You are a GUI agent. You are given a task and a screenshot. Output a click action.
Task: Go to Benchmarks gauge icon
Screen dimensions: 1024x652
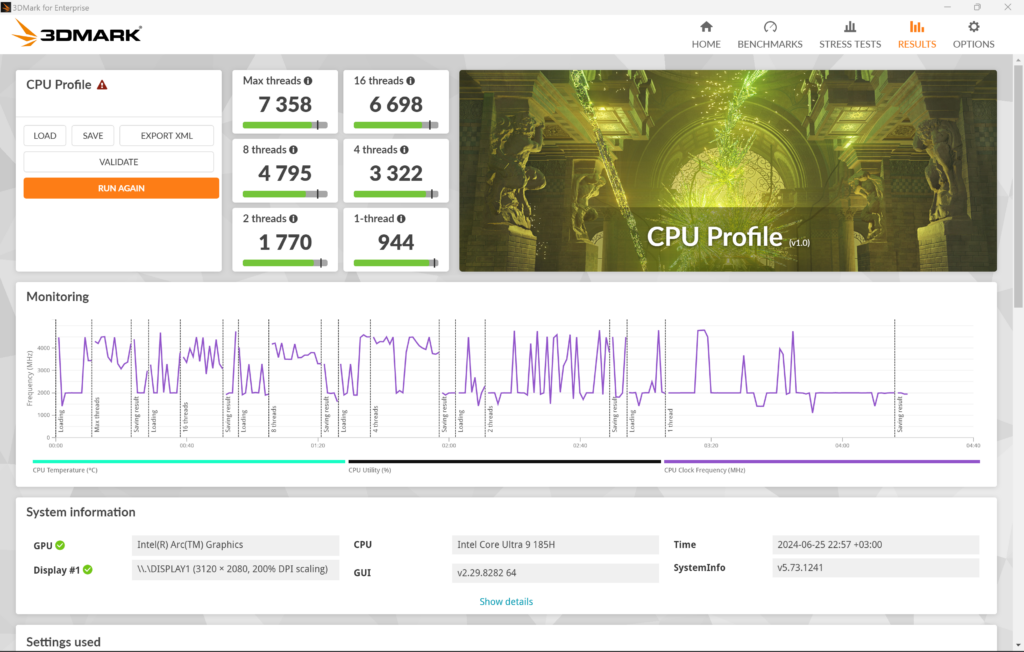[770, 27]
